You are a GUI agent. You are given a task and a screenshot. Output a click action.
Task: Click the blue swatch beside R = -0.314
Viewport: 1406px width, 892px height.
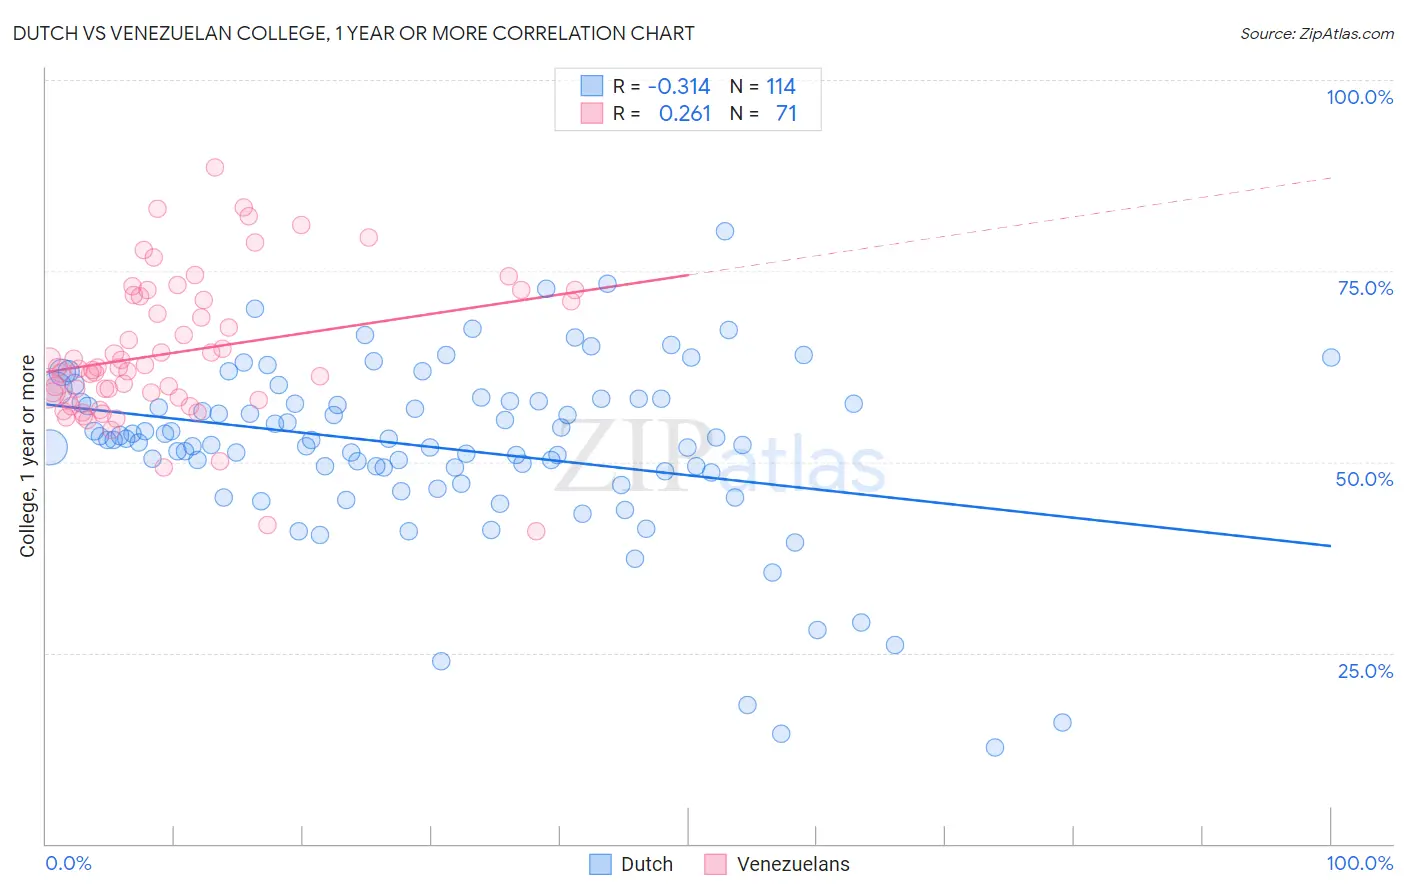592,86
